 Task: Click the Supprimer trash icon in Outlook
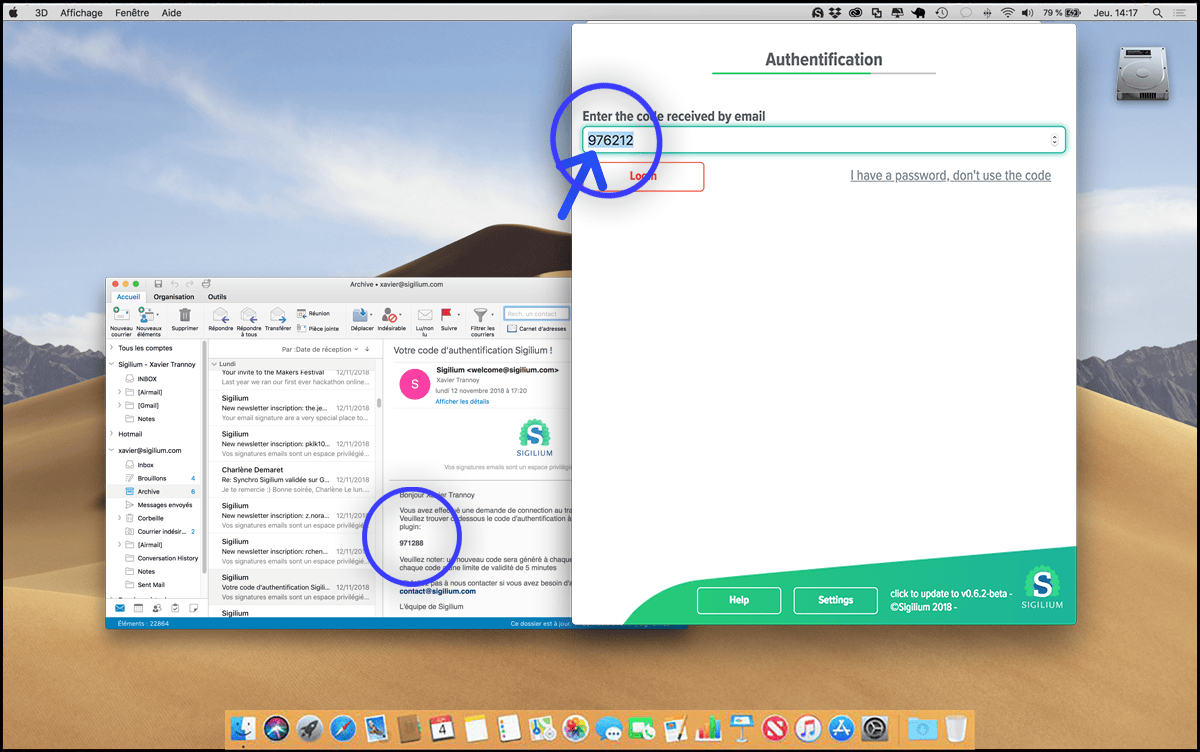(184, 316)
